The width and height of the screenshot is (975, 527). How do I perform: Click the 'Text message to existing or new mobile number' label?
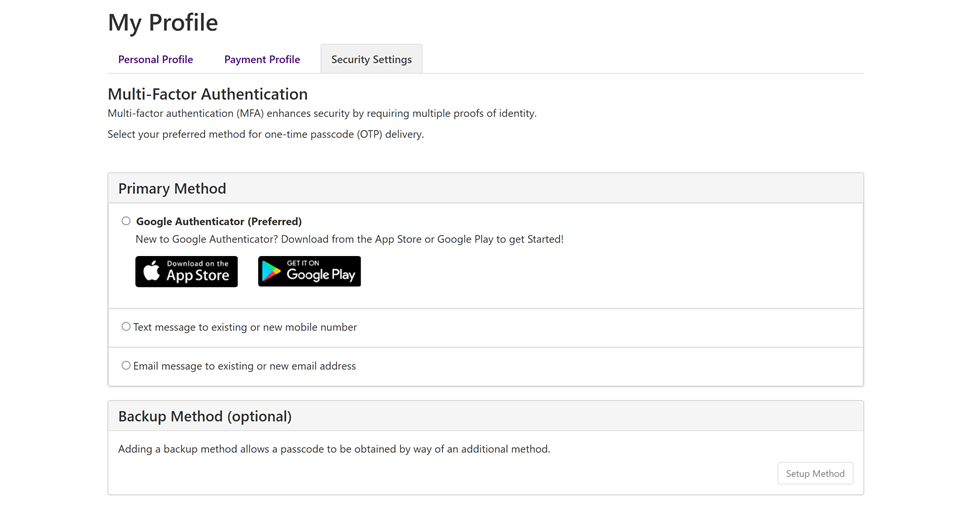coord(245,327)
